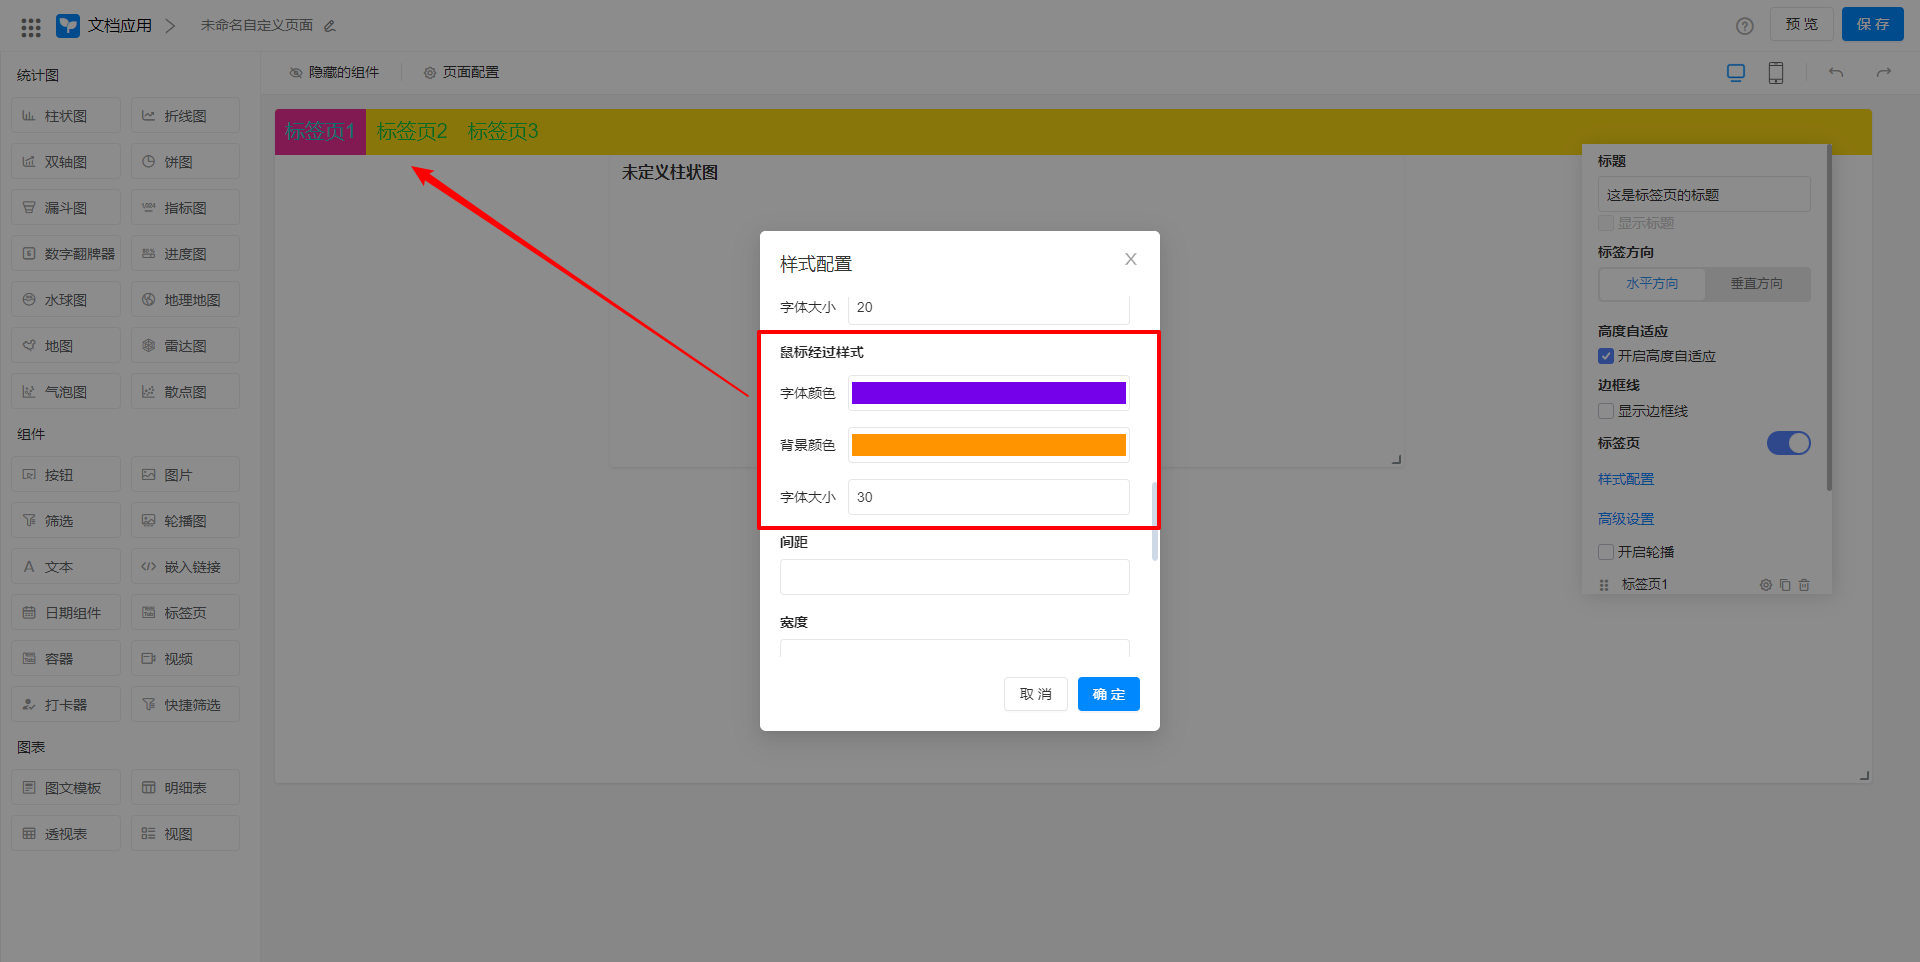Switch to mobile preview icon

tap(1776, 73)
